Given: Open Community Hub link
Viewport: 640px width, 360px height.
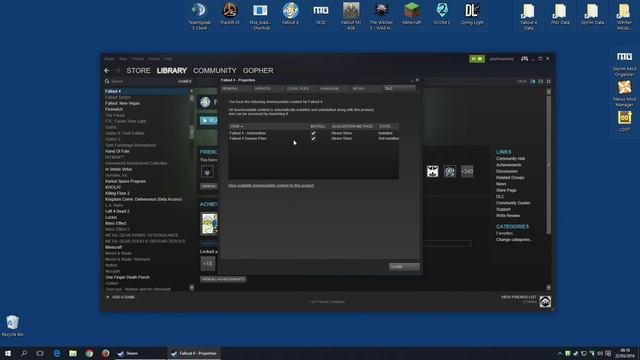Looking at the screenshot, I should tap(510, 159).
